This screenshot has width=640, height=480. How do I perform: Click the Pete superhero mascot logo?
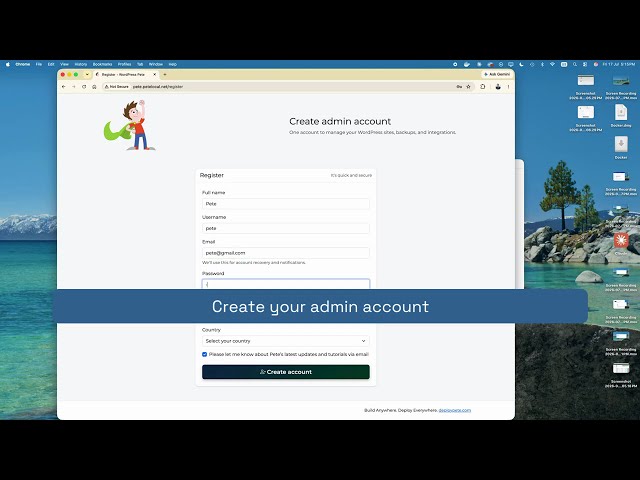[130, 125]
